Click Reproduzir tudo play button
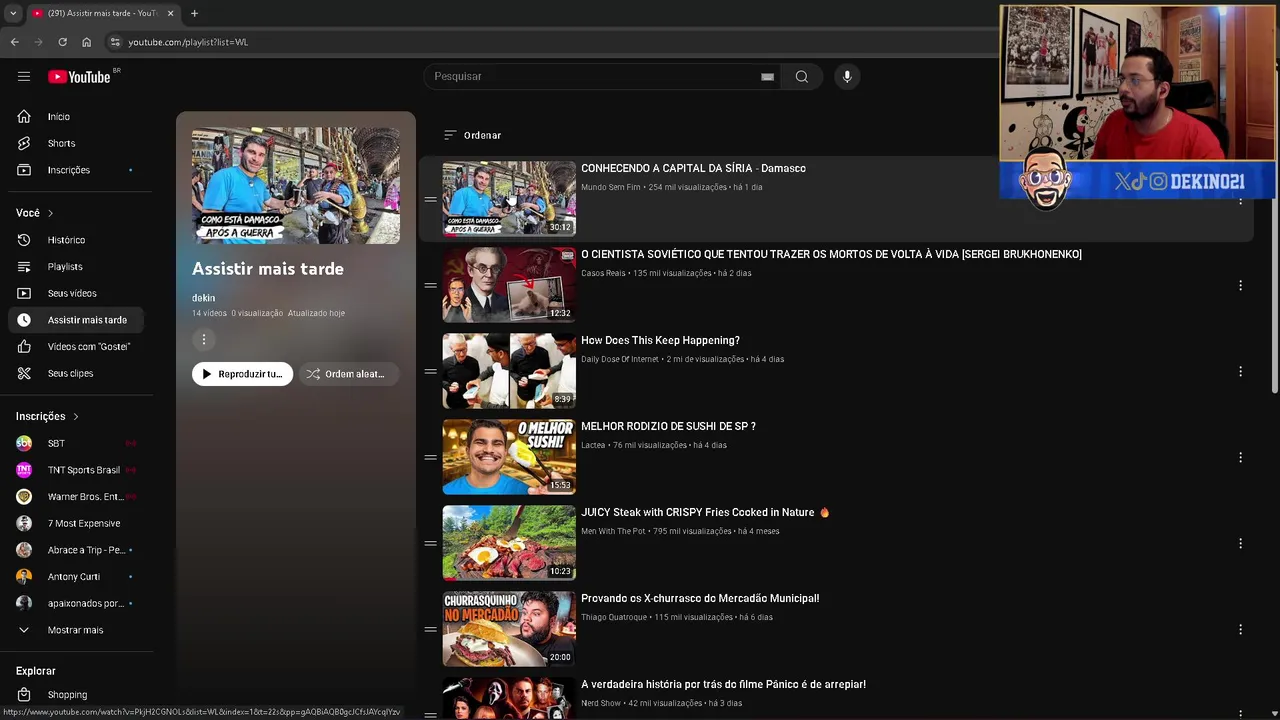The width and height of the screenshot is (1280, 720). (x=242, y=374)
